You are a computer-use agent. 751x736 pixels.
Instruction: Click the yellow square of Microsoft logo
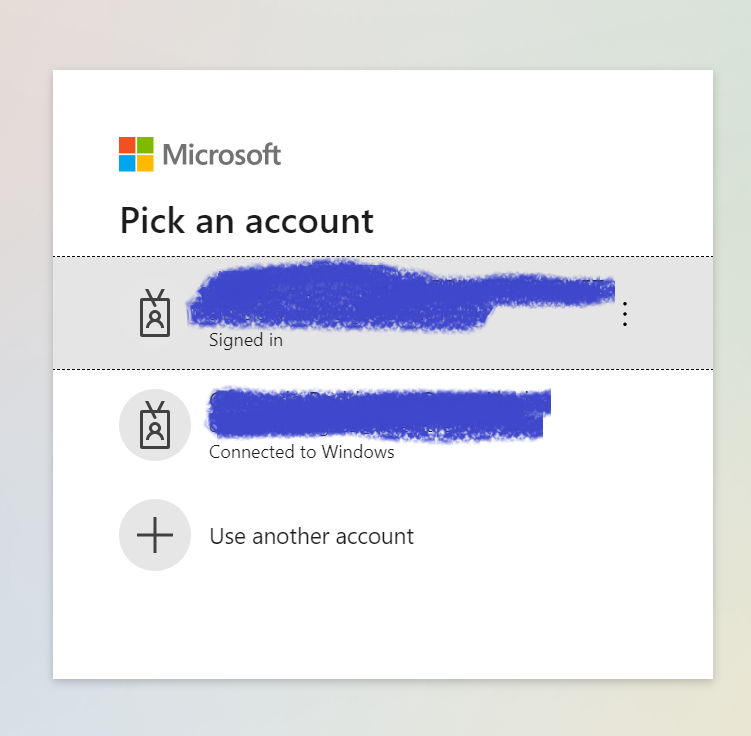[145, 163]
